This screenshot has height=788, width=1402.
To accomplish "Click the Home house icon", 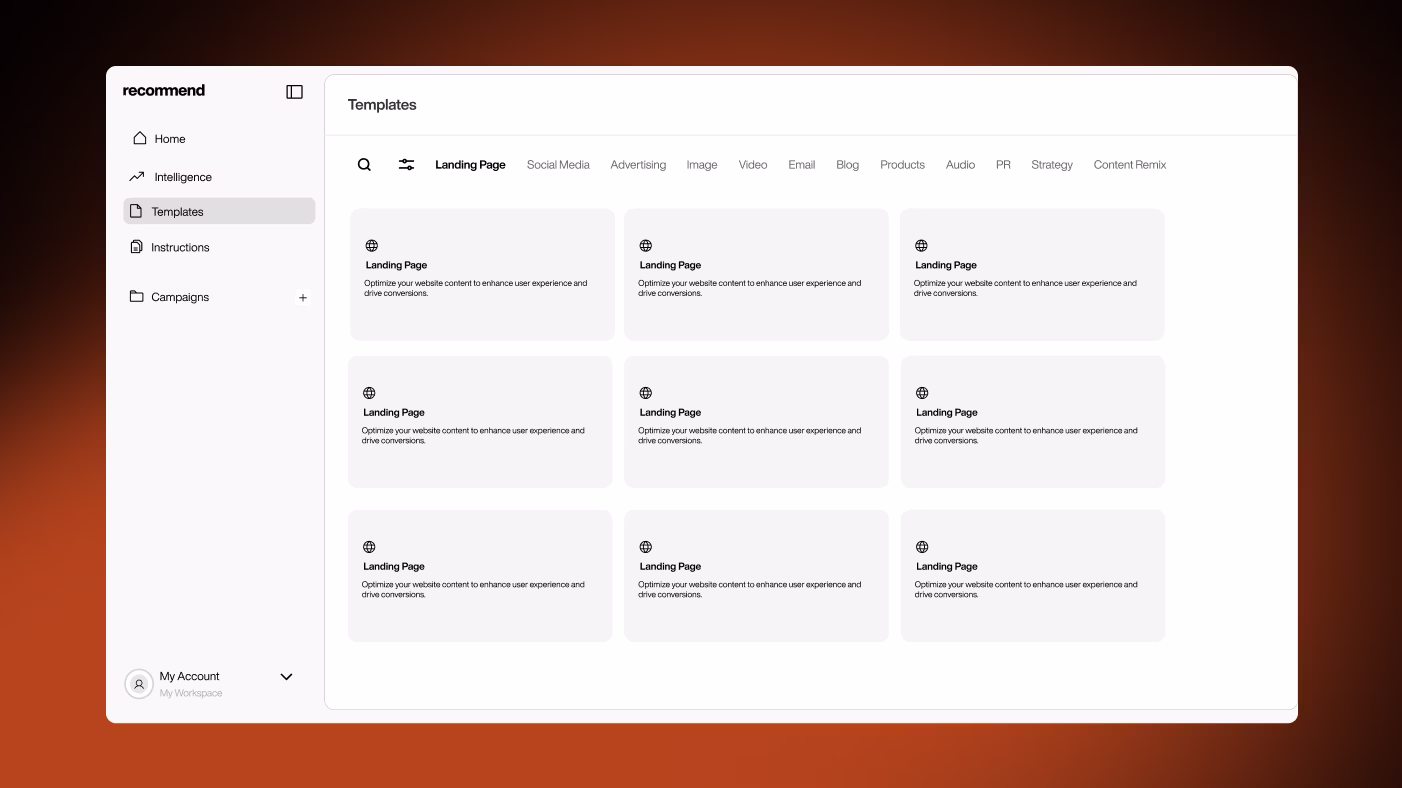I will click(140, 138).
